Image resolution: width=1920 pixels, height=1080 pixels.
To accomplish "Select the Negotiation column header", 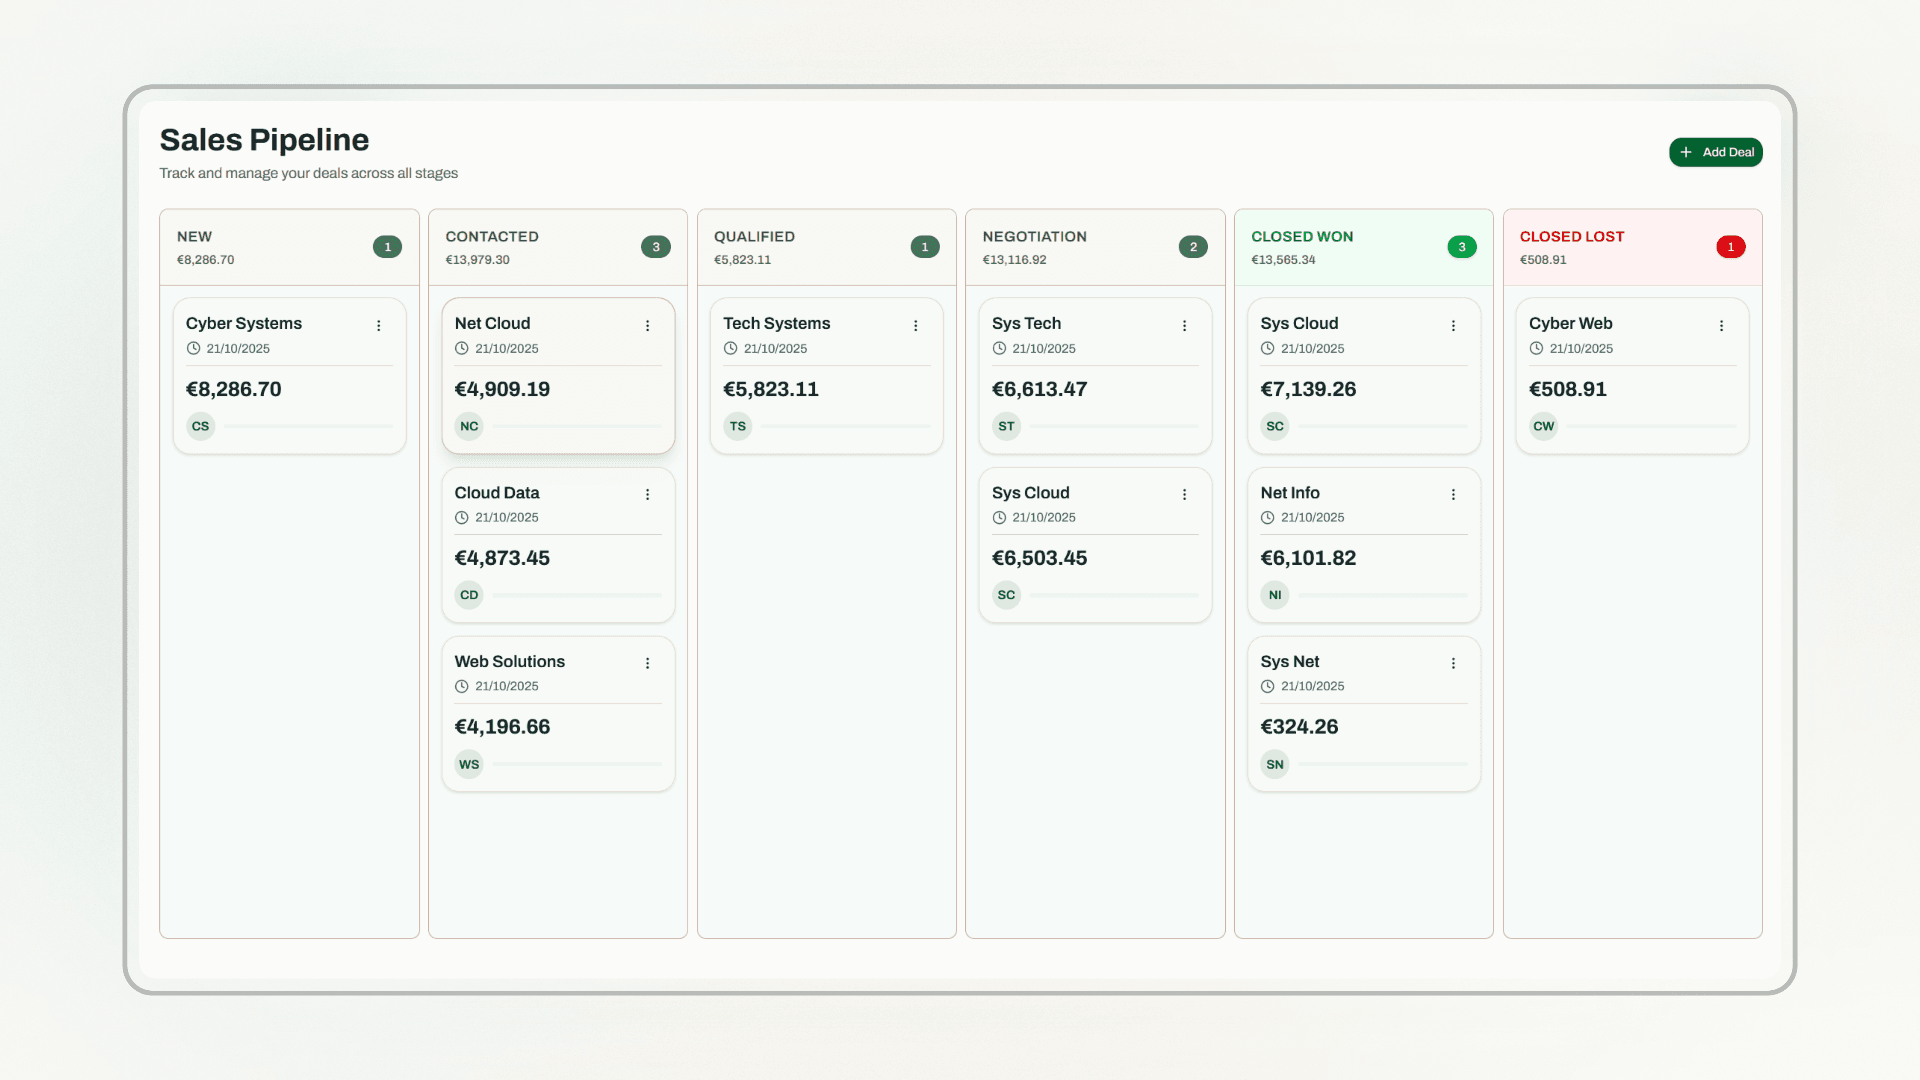I will [x=1035, y=236].
